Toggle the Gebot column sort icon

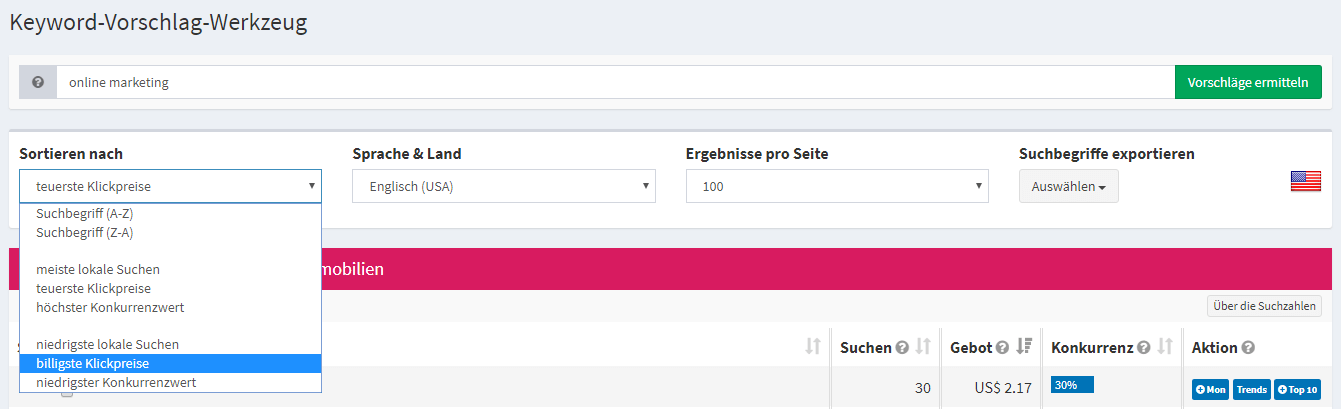coord(1024,347)
